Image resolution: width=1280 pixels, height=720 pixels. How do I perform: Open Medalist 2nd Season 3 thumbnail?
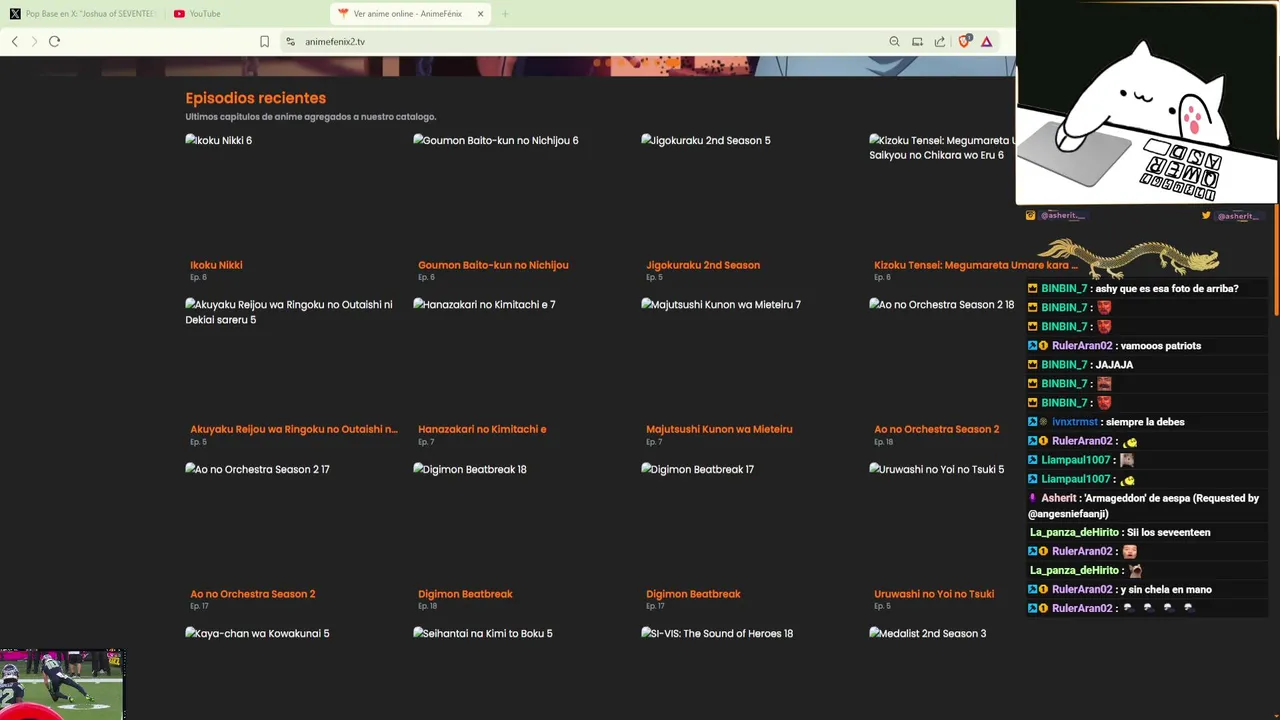[x=942, y=672]
